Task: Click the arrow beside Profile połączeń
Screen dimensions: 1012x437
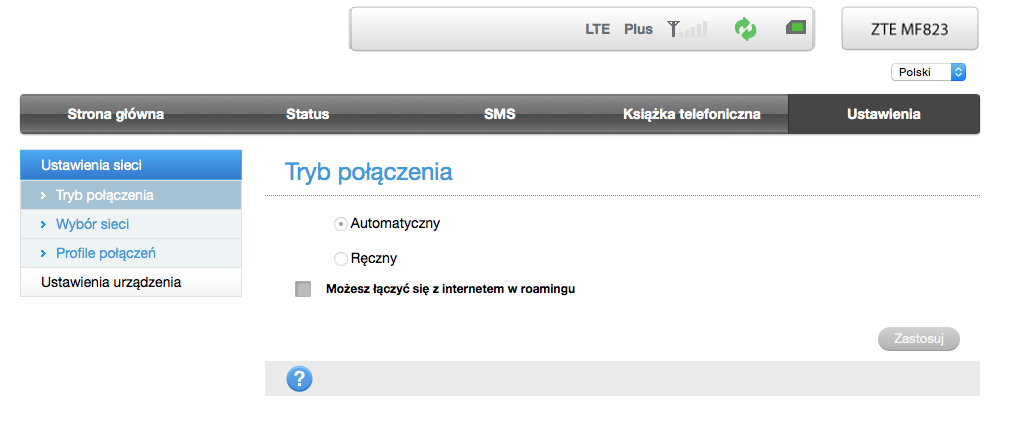Action: point(43,254)
